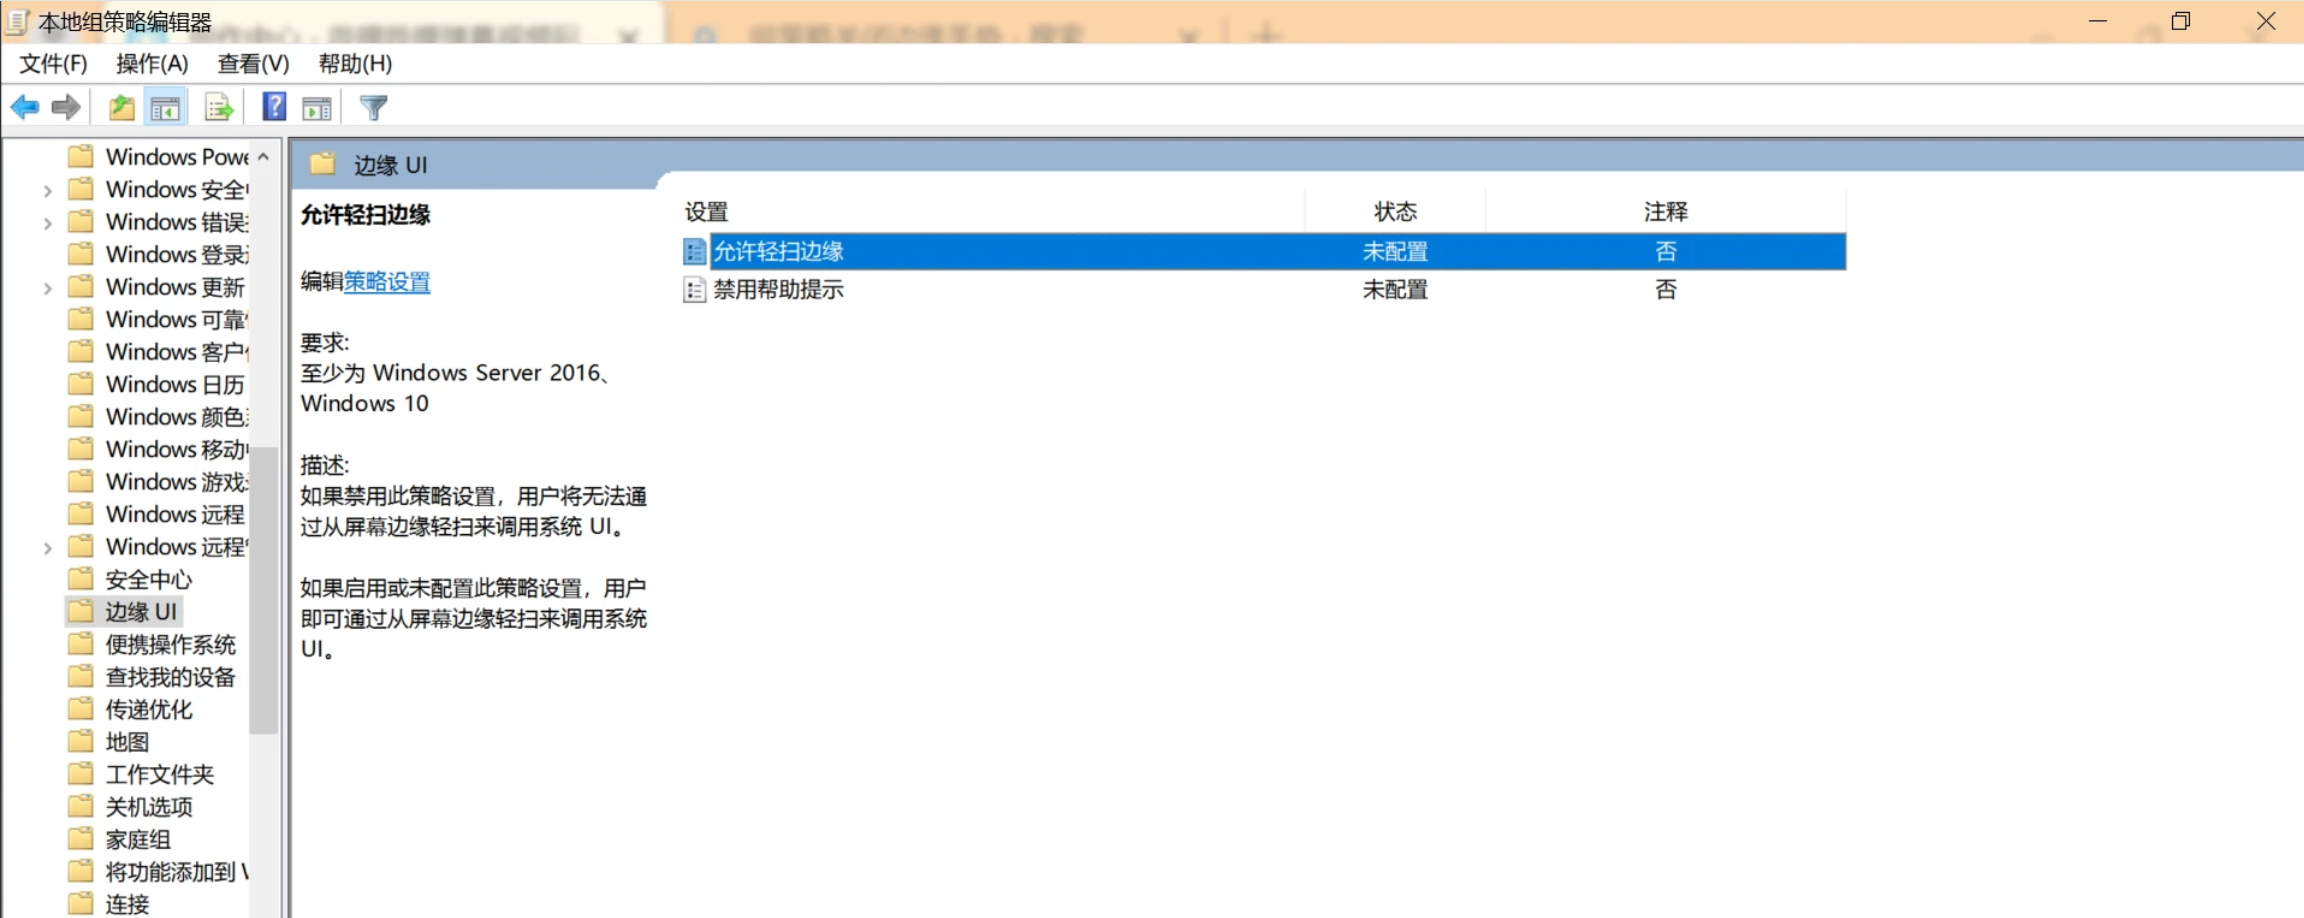Open the 查看(V) menu
Screen dimensions: 2304x918
(253, 64)
